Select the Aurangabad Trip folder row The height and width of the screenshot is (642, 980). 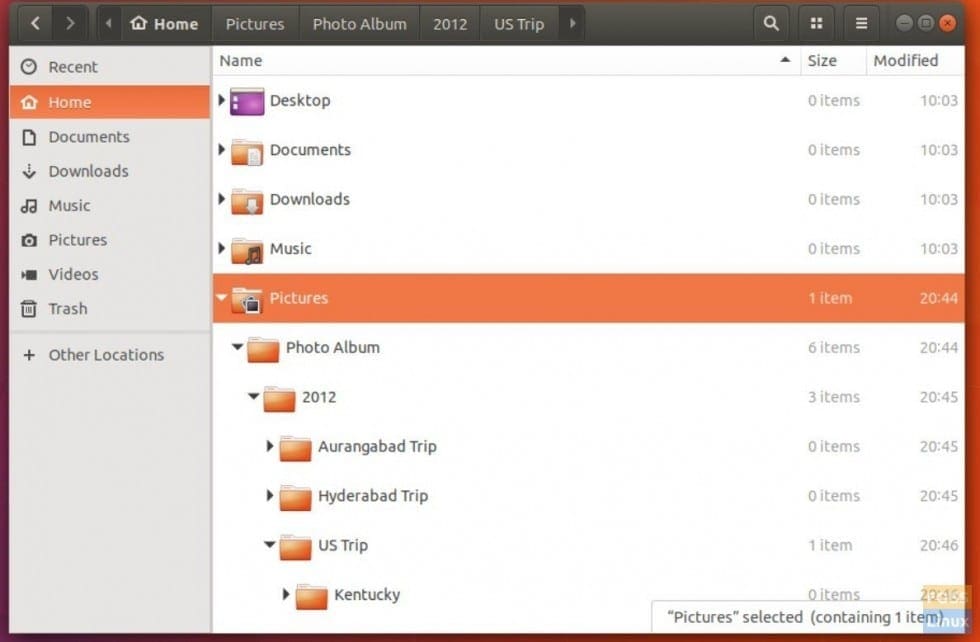(377, 446)
